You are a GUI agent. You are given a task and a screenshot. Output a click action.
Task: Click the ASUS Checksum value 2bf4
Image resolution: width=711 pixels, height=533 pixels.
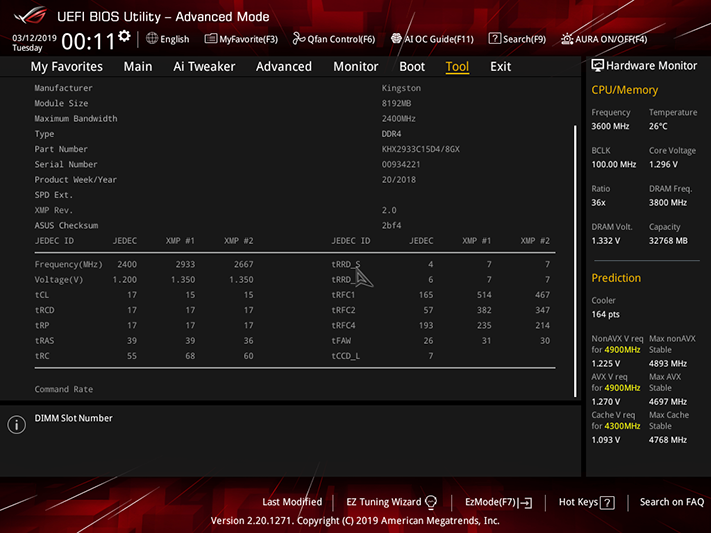click(391, 225)
